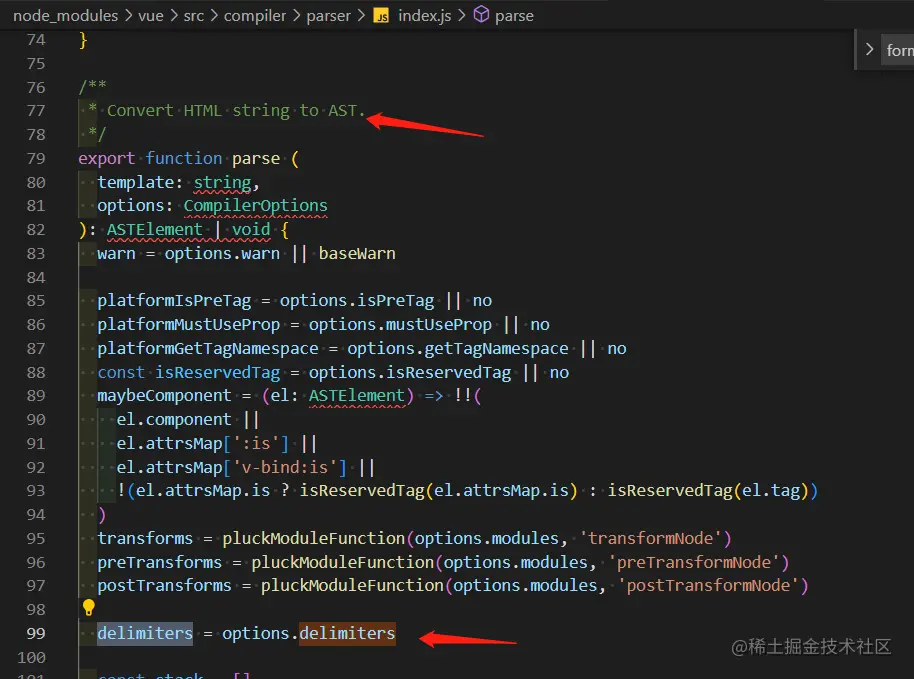Image resolution: width=914 pixels, height=679 pixels.
Task: Click 'v-bind:is' string literal
Action: tap(285, 467)
